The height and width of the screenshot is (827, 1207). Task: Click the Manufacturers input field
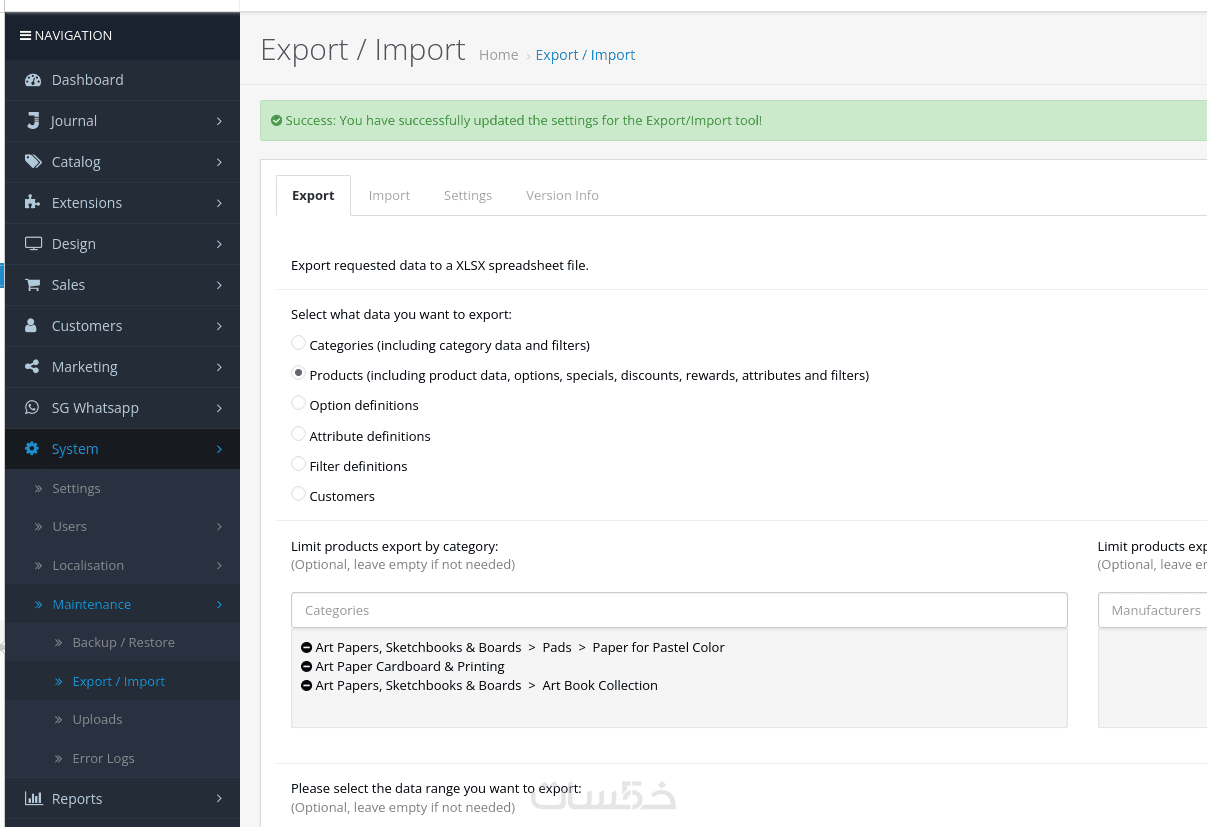[x=1152, y=610]
